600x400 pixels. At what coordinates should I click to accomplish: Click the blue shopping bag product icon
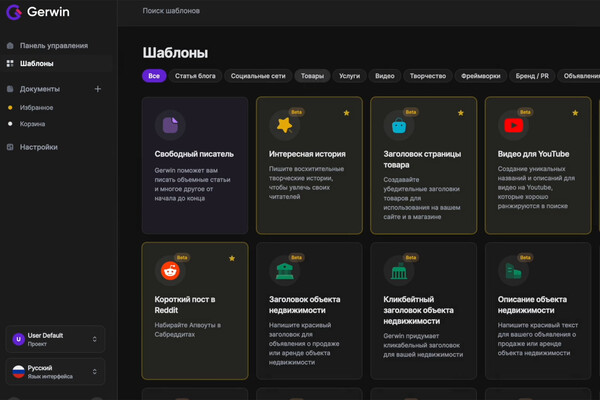[398, 125]
